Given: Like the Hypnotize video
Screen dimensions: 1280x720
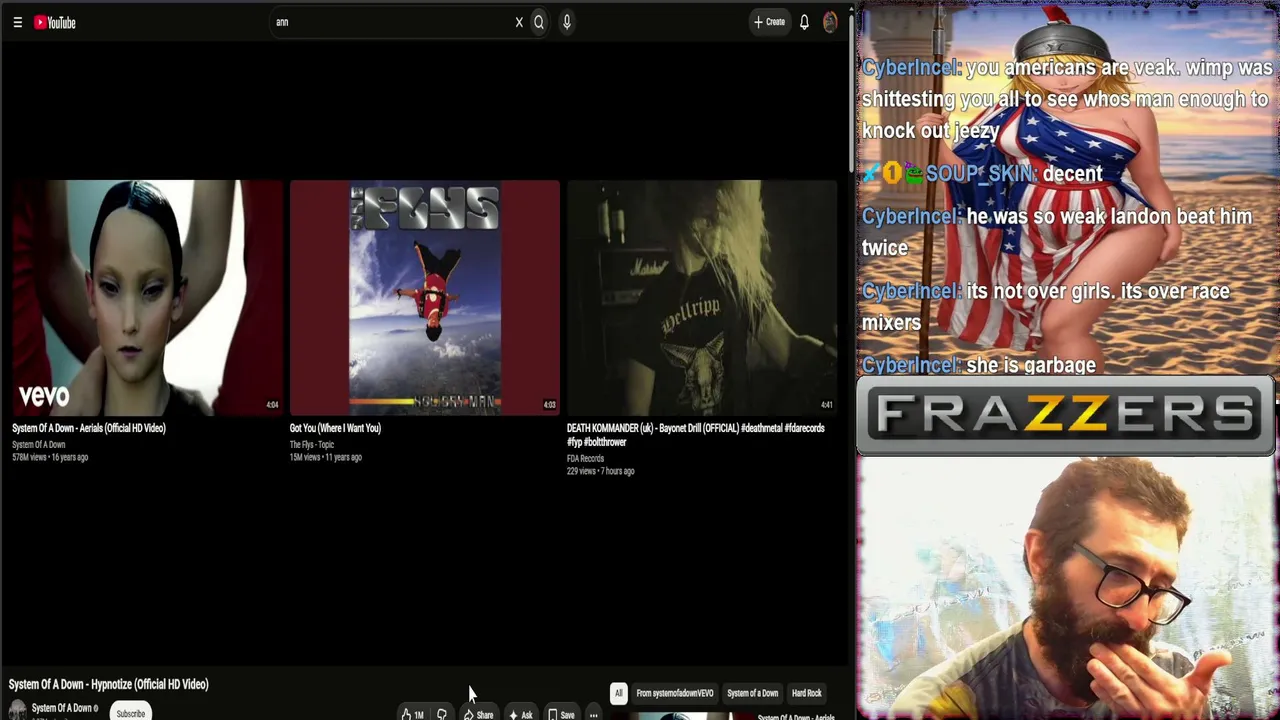Looking at the screenshot, I should [412, 714].
